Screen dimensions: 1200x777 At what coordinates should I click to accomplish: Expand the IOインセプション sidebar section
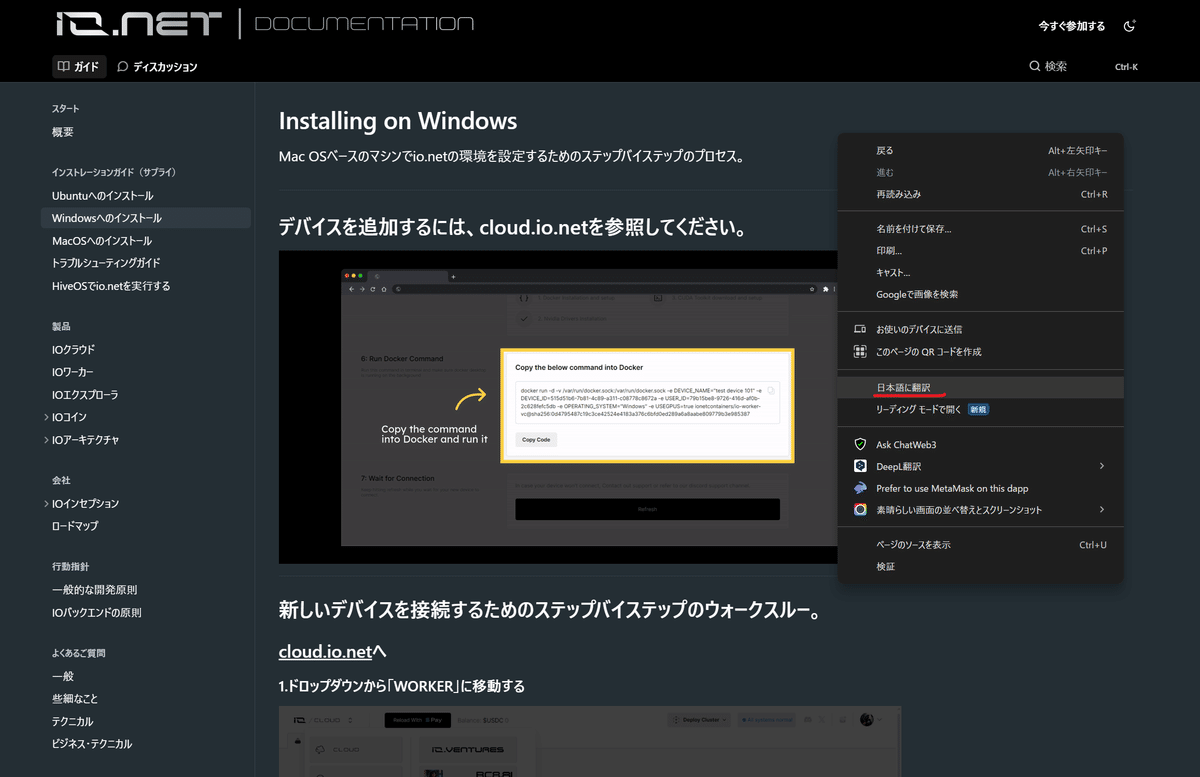point(46,503)
